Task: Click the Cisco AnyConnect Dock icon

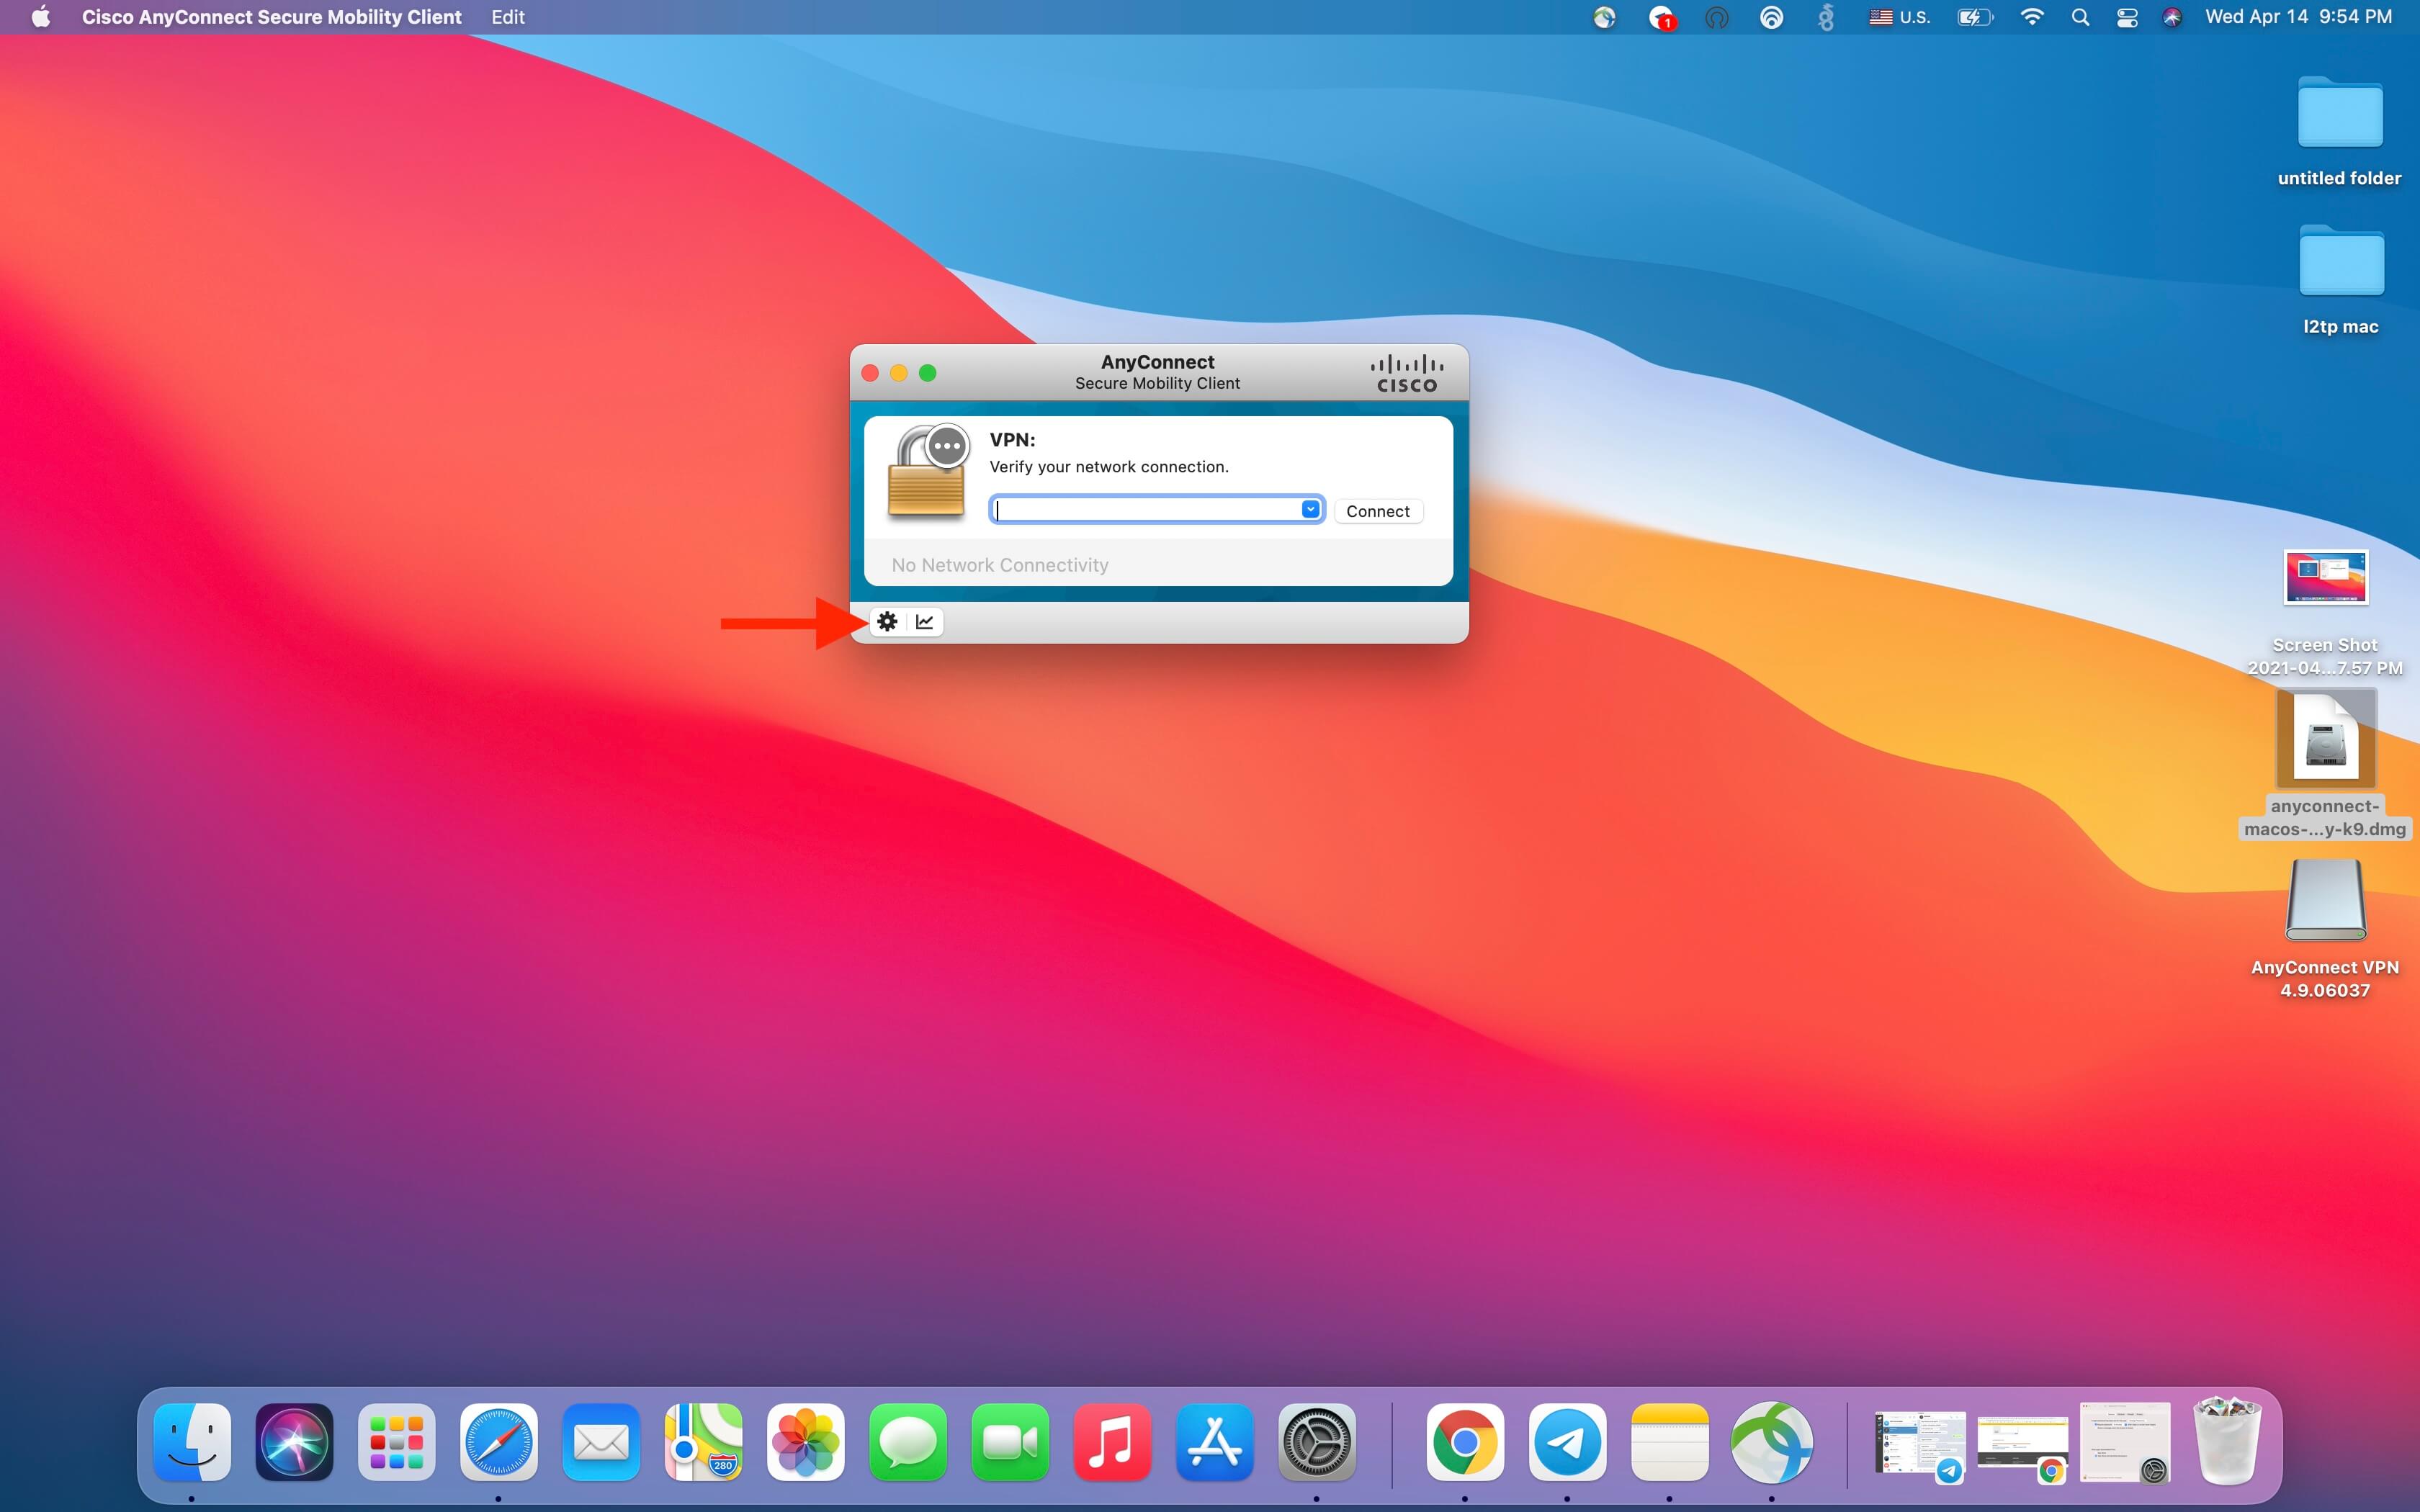Action: (1771, 1442)
